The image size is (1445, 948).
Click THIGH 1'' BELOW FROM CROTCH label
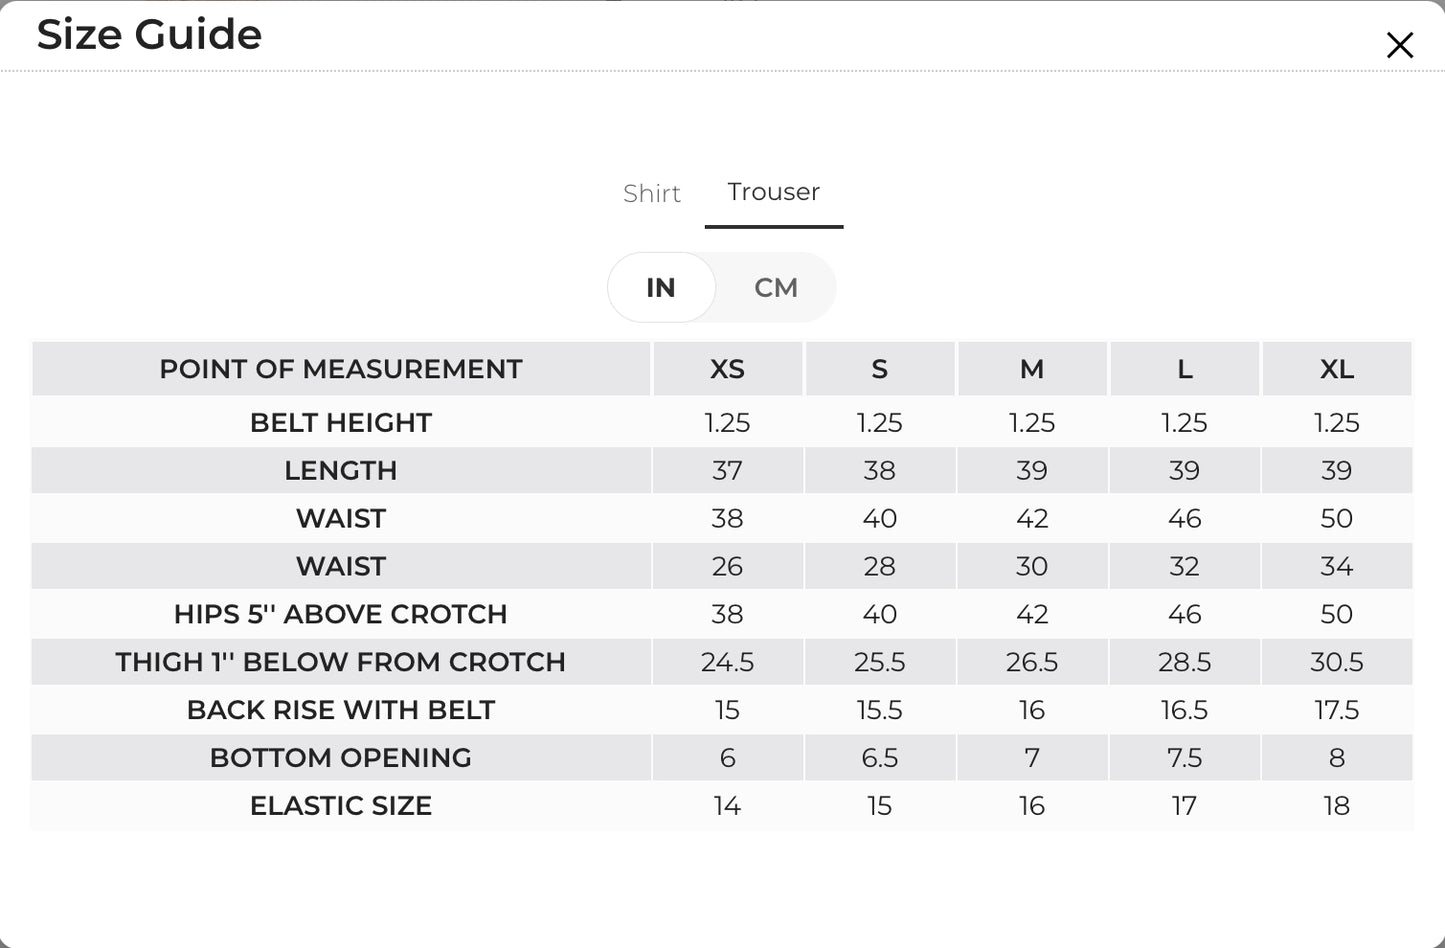(341, 662)
